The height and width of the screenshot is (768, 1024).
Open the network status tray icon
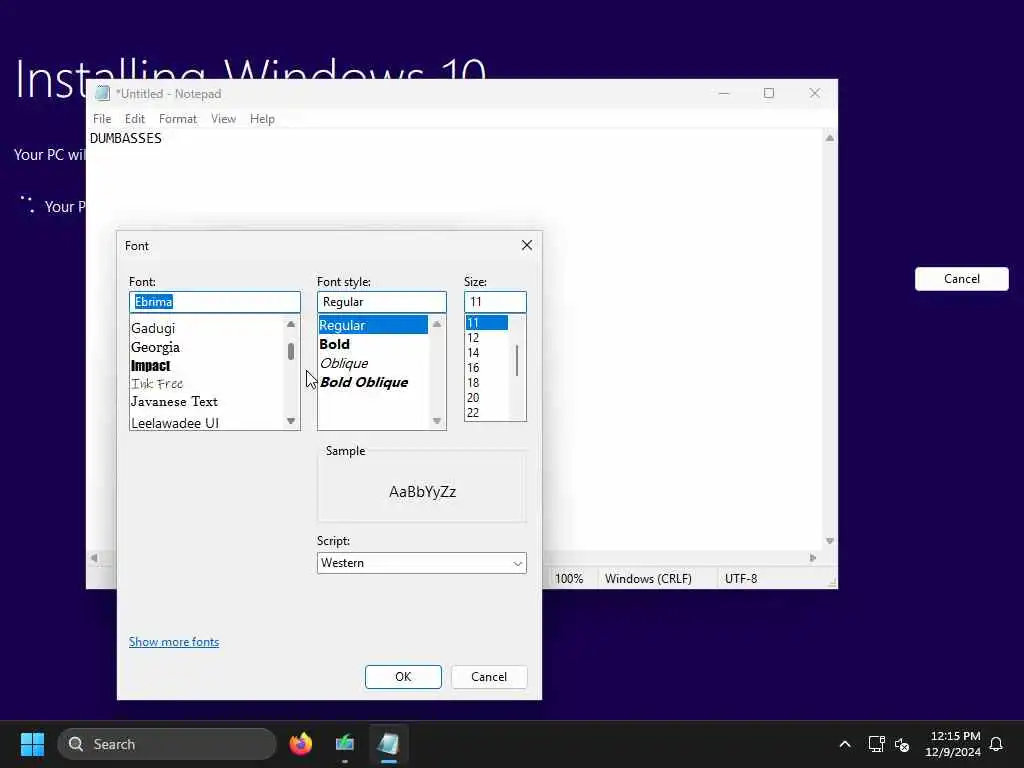click(x=876, y=744)
